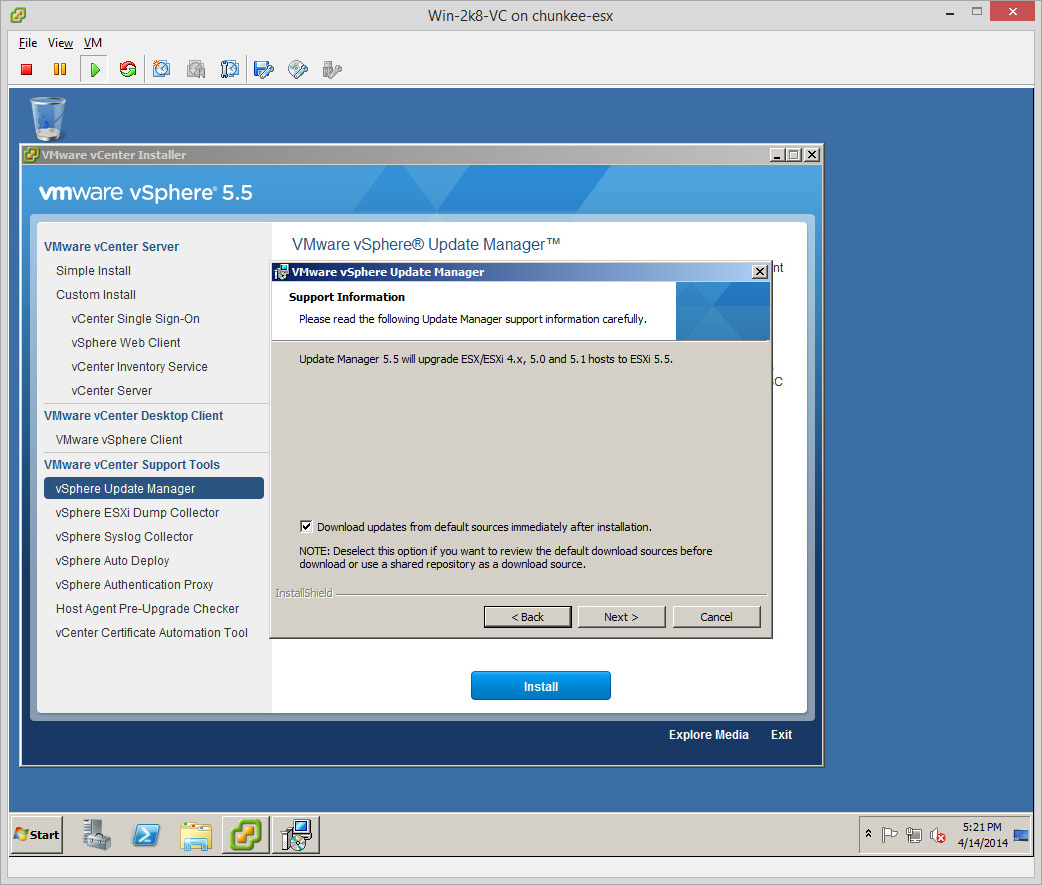Open Snapshot Manager toolbar icon
The height and width of the screenshot is (885, 1042).
pos(229,69)
